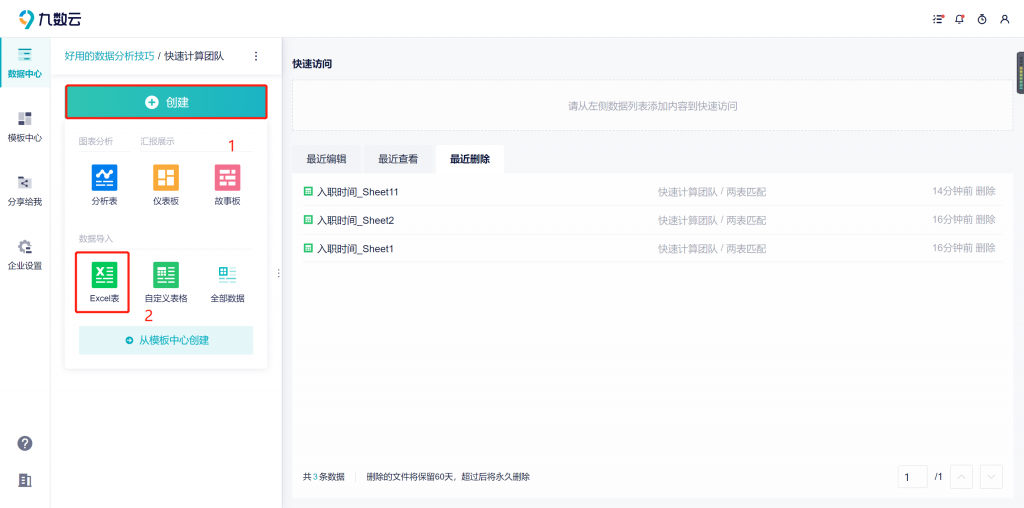Open the three-dot more options menu

click(x=256, y=56)
